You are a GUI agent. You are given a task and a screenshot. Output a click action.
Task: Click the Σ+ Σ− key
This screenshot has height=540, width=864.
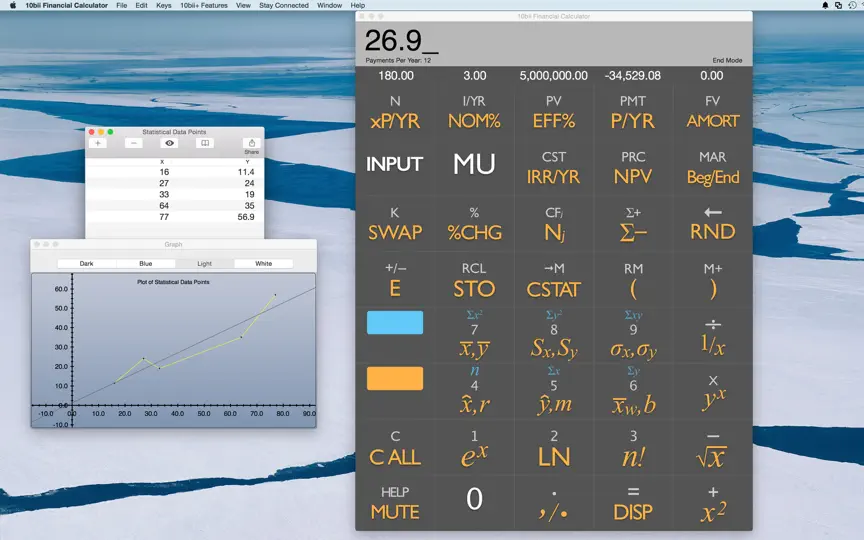pos(633,224)
